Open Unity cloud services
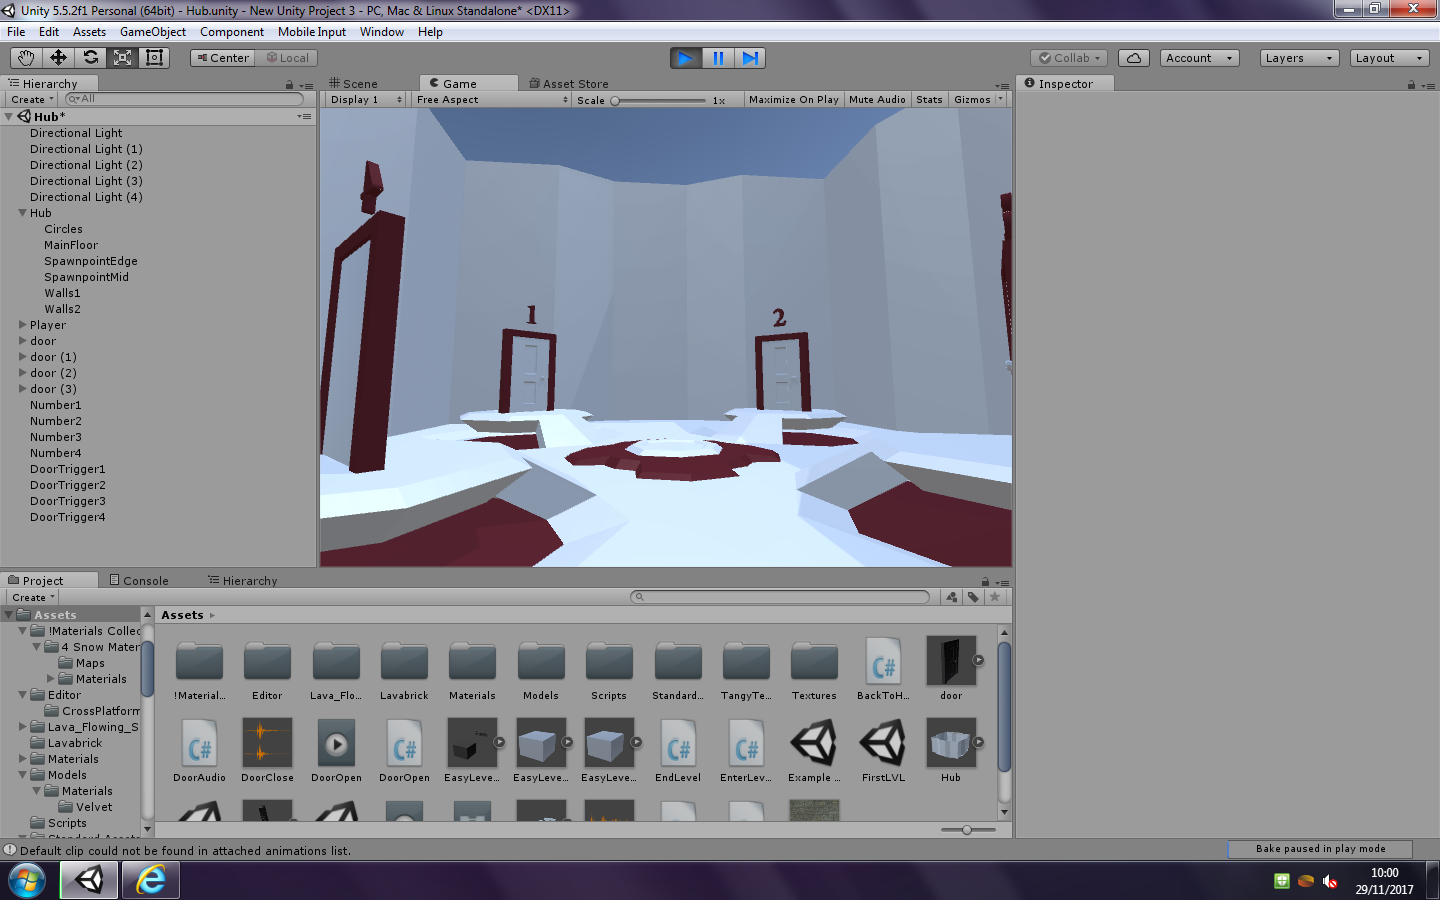Screen dimensions: 1440x900 coord(1133,57)
